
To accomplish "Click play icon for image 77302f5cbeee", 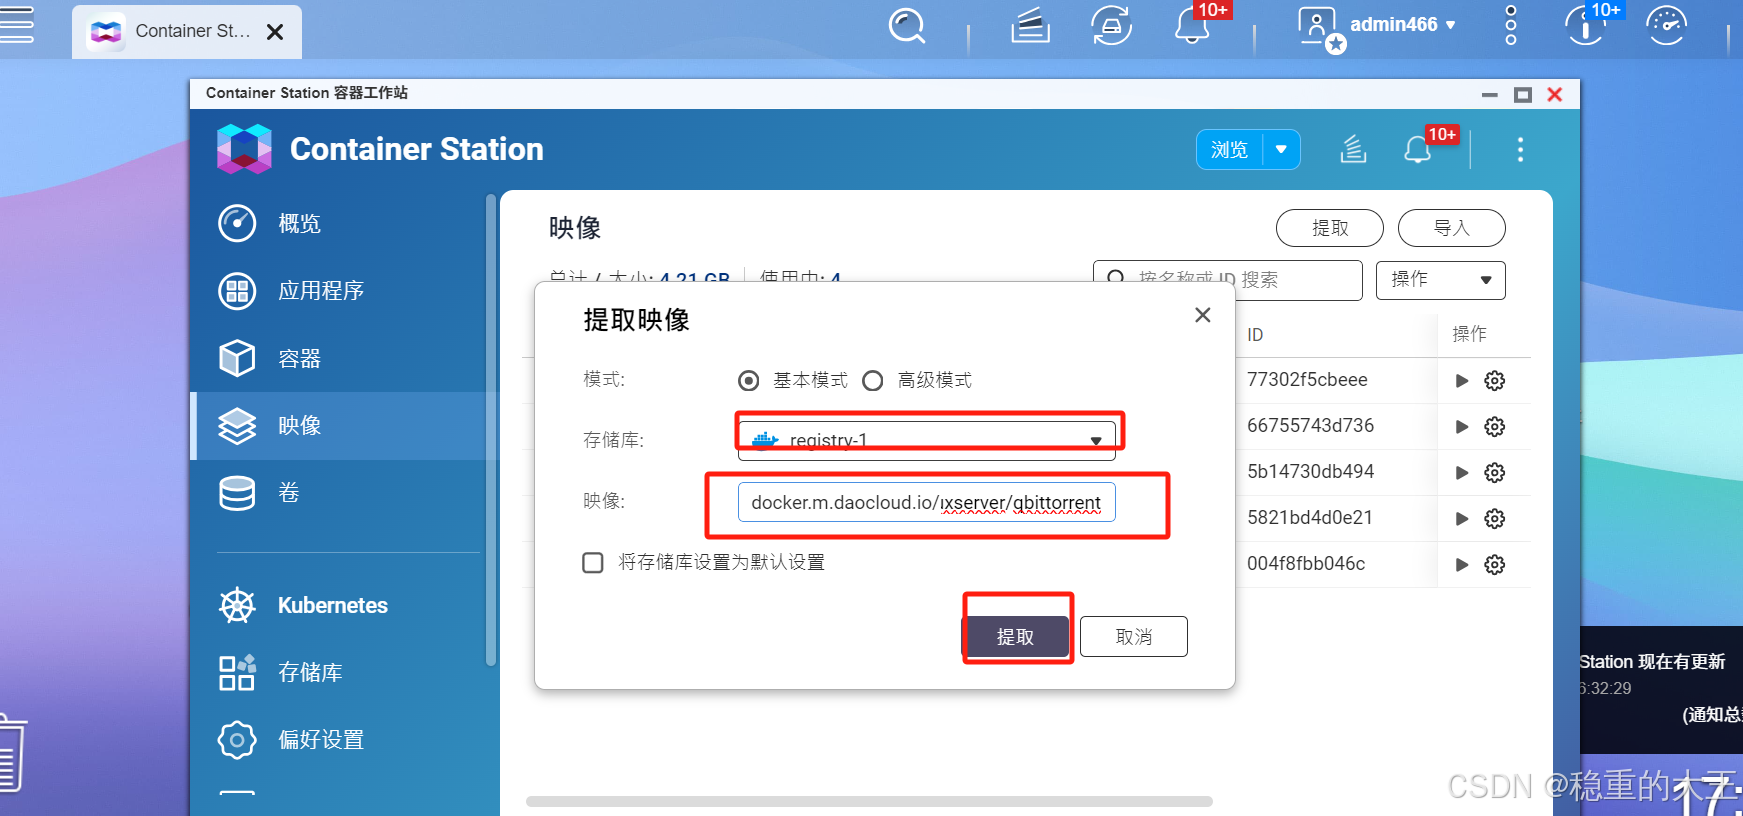I will [1462, 381].
